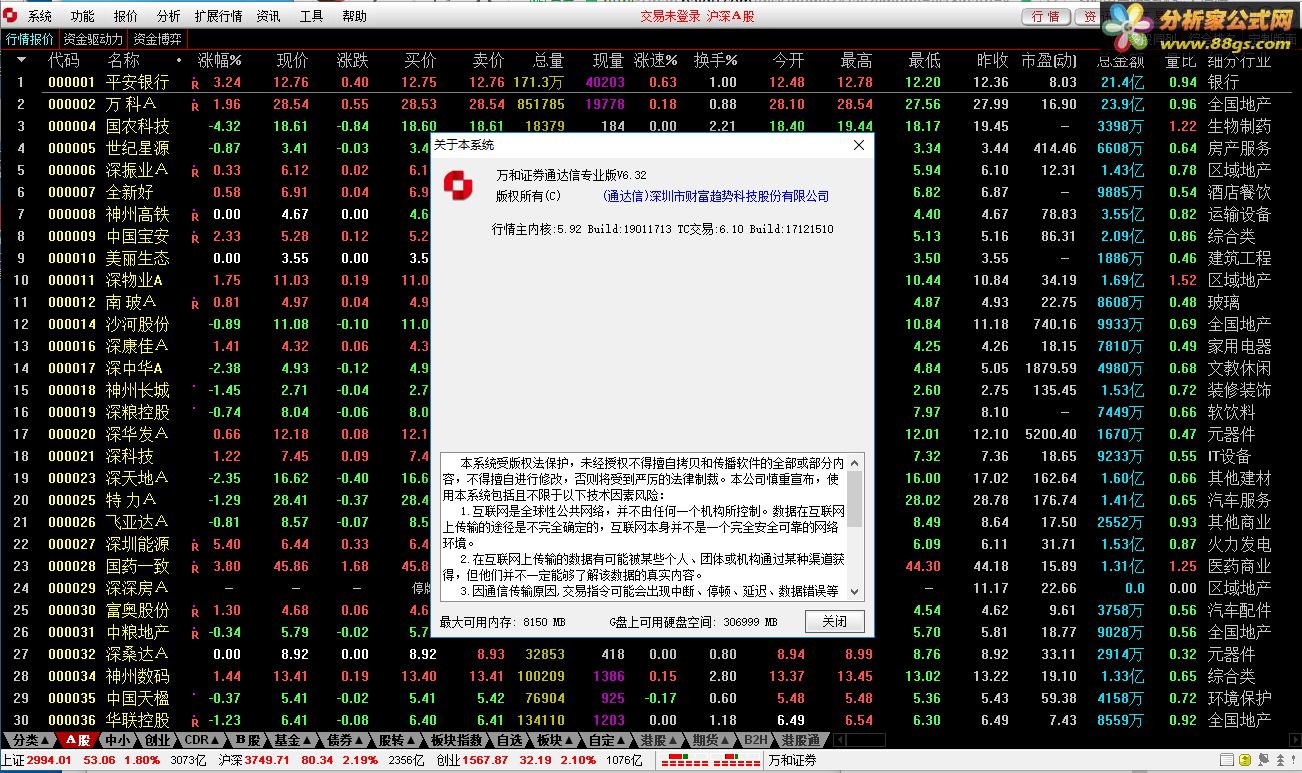Select the B股 bottom tab

(248, 740)
